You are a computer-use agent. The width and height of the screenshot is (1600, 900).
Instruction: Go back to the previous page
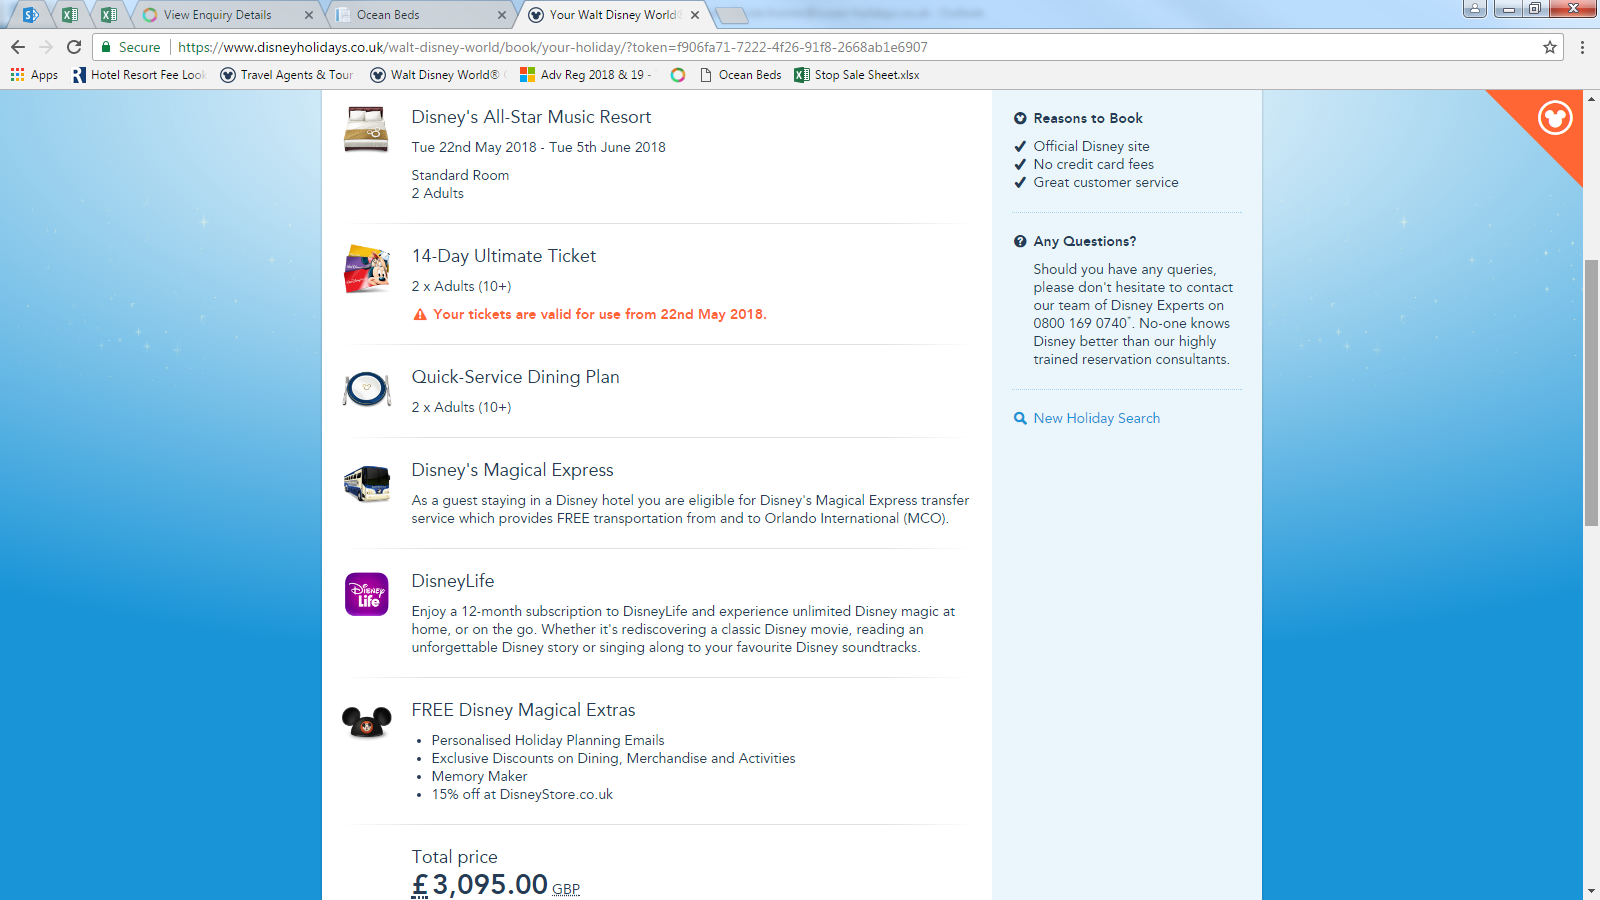click(18, 47)
